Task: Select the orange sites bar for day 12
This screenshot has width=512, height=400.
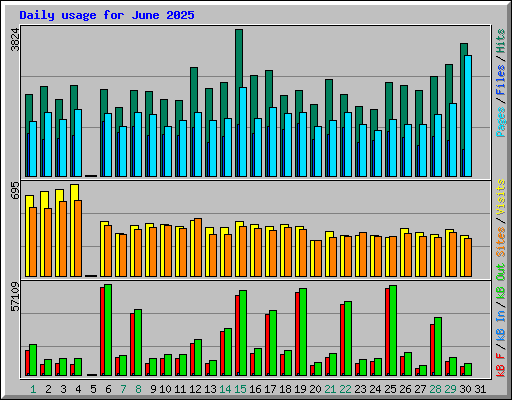Action: click(x=198, y=248)
